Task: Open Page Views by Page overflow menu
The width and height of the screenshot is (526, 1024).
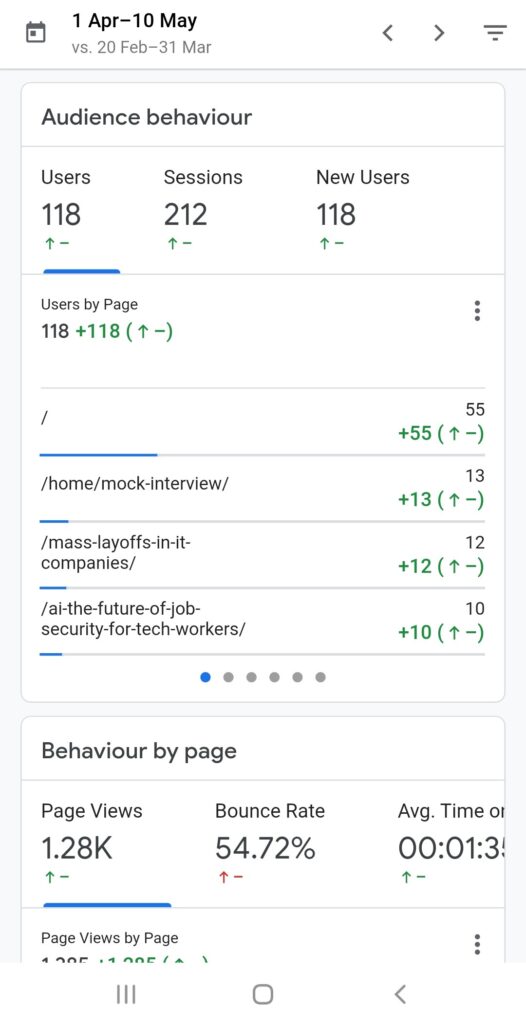Action: click(x=478, y=944)
